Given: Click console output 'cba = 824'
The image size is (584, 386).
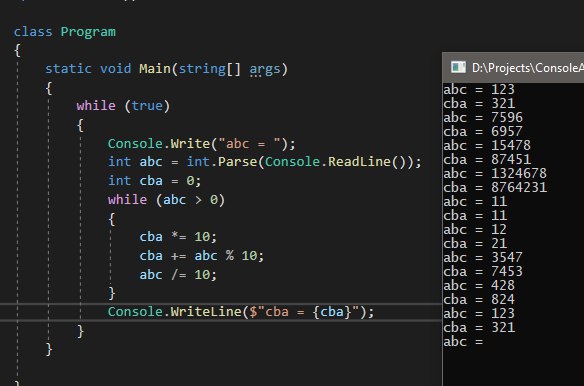Looking at the screenshot, I should pyautogui.click(x=479, y=300).
